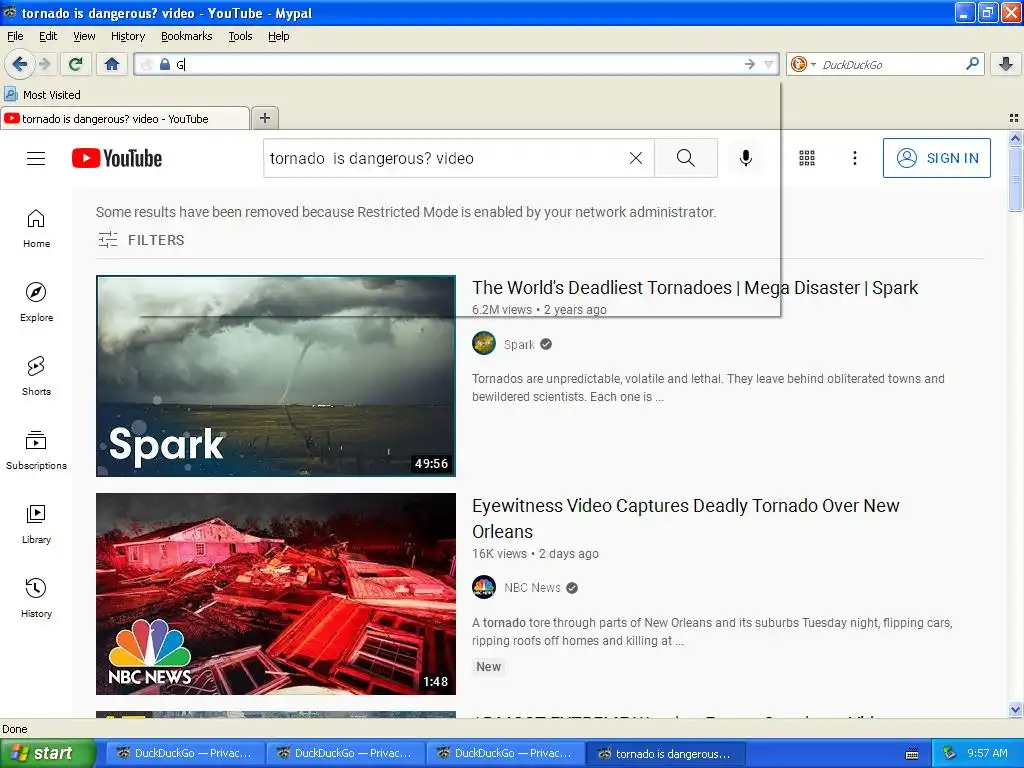The width and height of the screenshot is (1024, 768).
Task: Open the DuckDuckGo search engine dropdown
Action: [x=803, y=64]
